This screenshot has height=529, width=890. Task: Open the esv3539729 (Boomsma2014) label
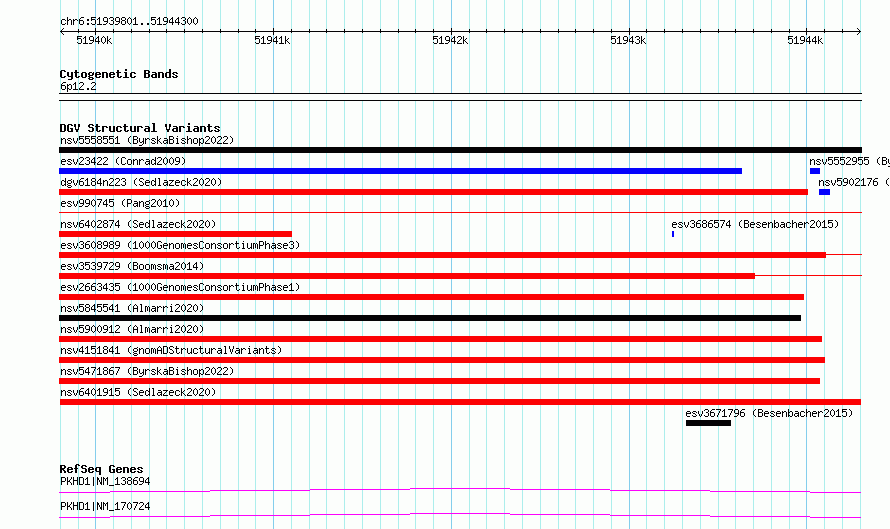point(132,266)
